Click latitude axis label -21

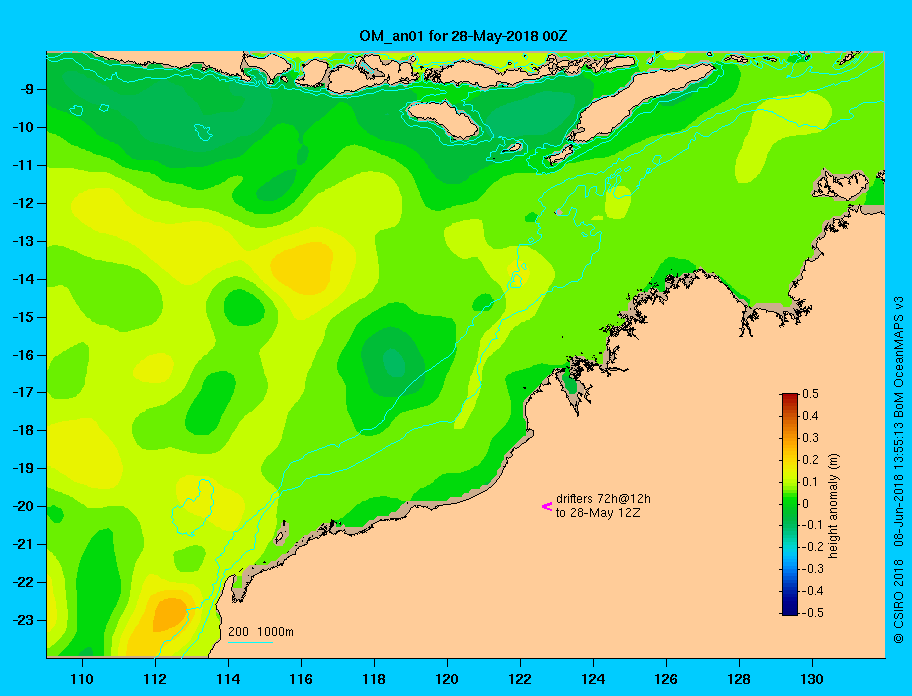click(24, 545)
